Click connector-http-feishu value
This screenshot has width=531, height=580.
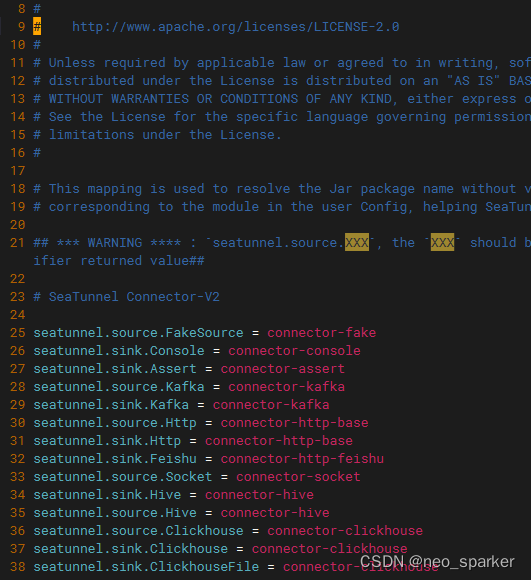point(302,459)
